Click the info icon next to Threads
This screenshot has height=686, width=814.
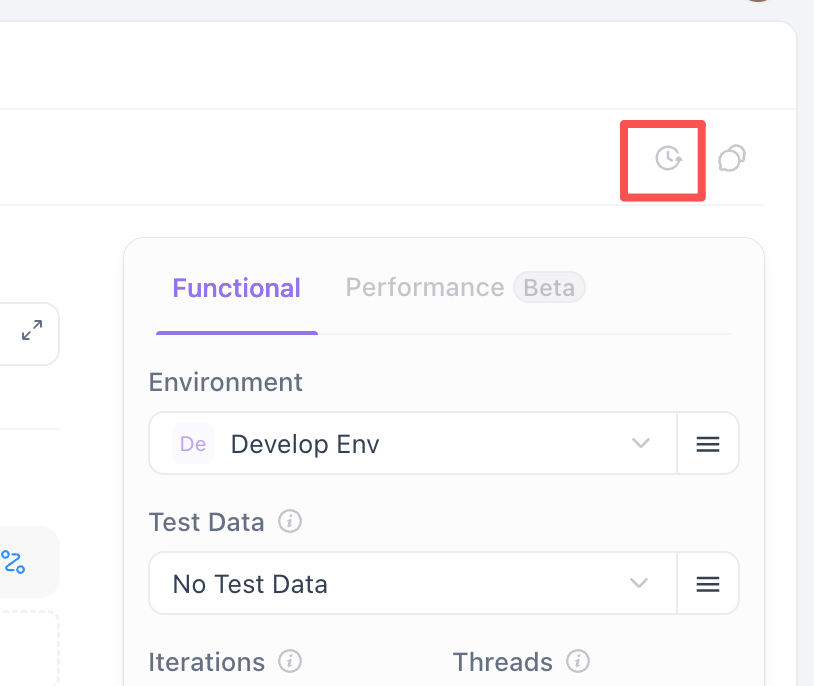coord(577,662)
